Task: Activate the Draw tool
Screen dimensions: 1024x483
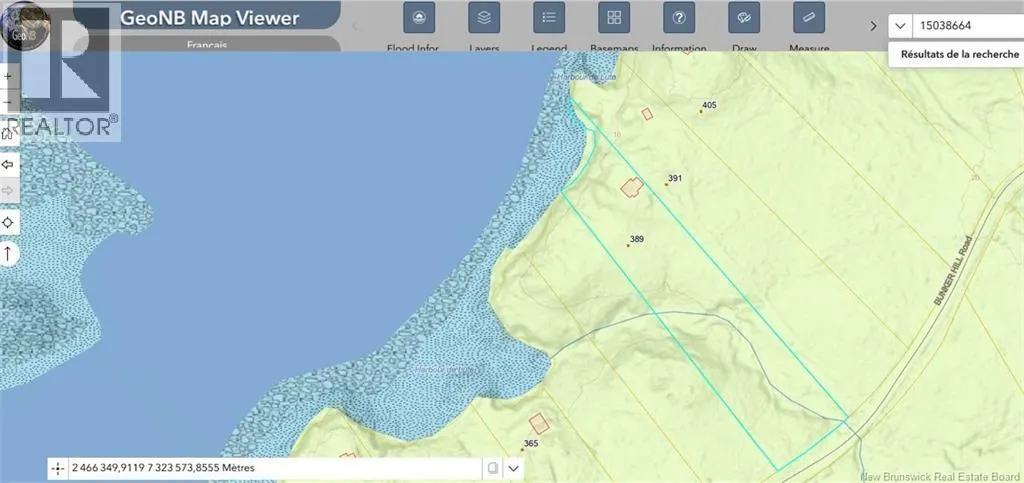Action: coord(744,18)
